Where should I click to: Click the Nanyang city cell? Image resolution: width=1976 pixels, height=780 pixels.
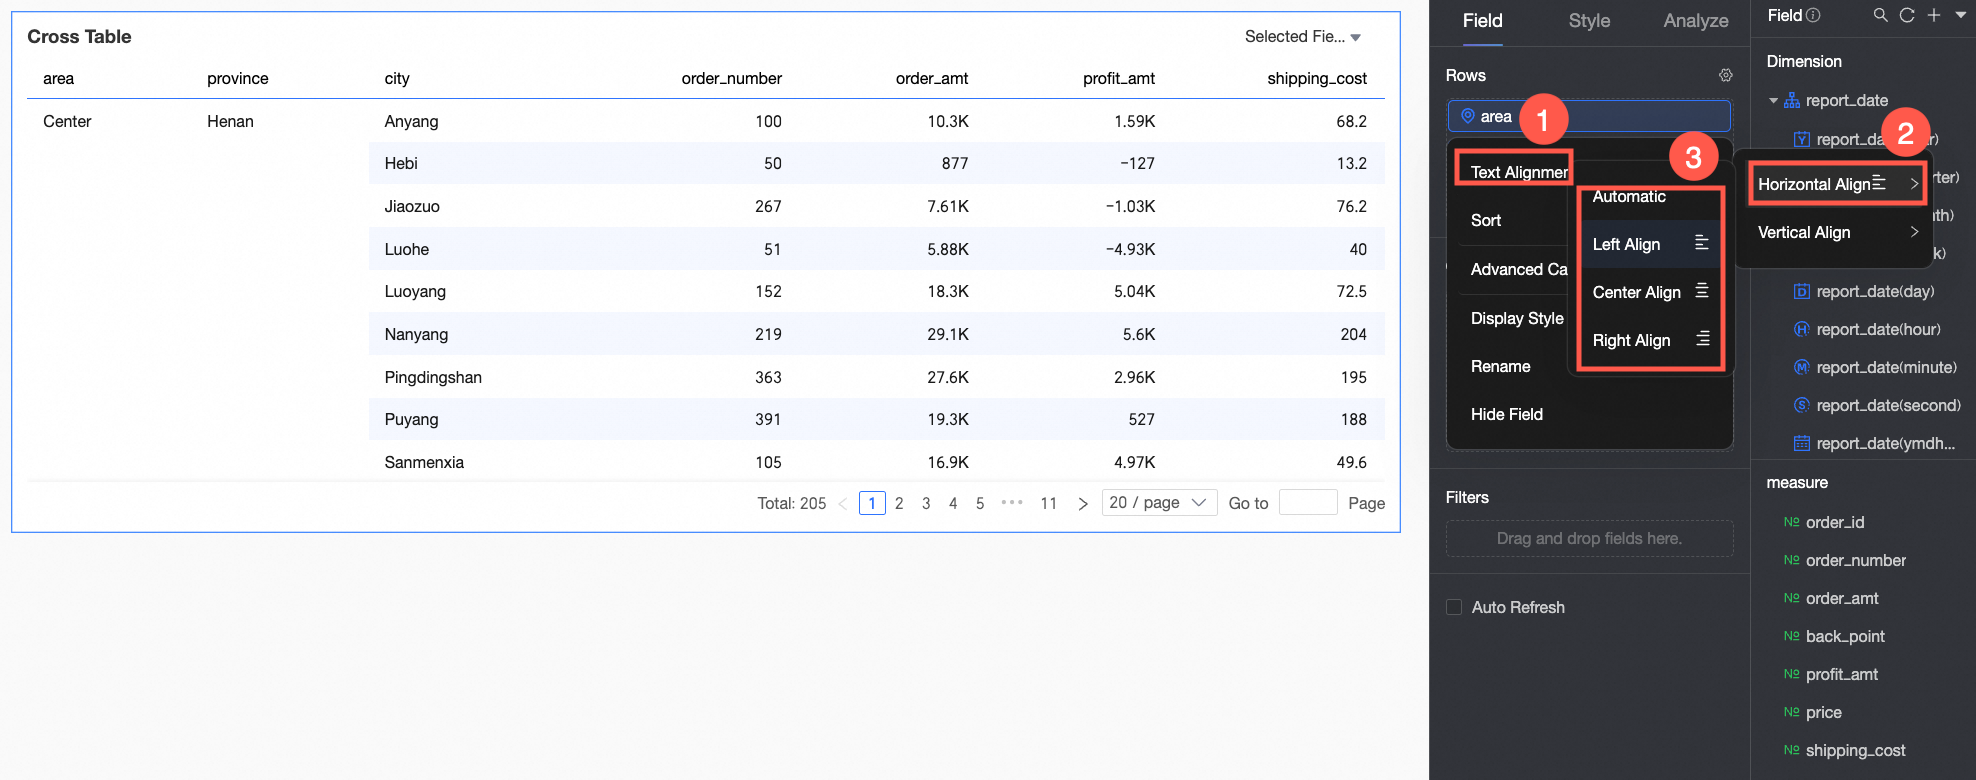(x=416, y=334)
